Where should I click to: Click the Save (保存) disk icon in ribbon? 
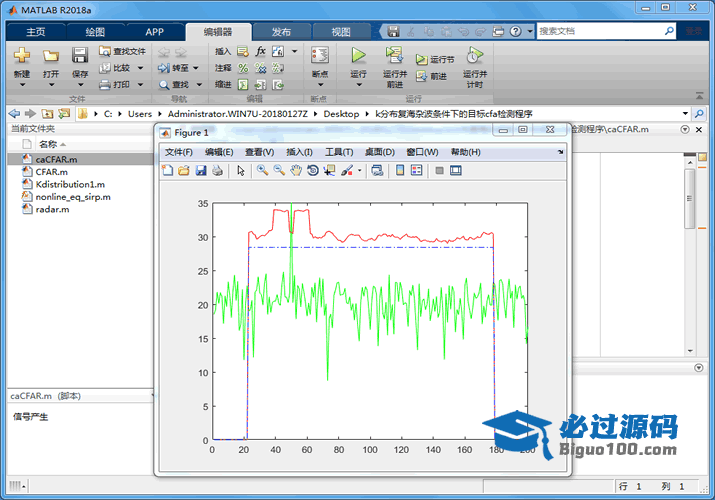(x=80, y=56)
